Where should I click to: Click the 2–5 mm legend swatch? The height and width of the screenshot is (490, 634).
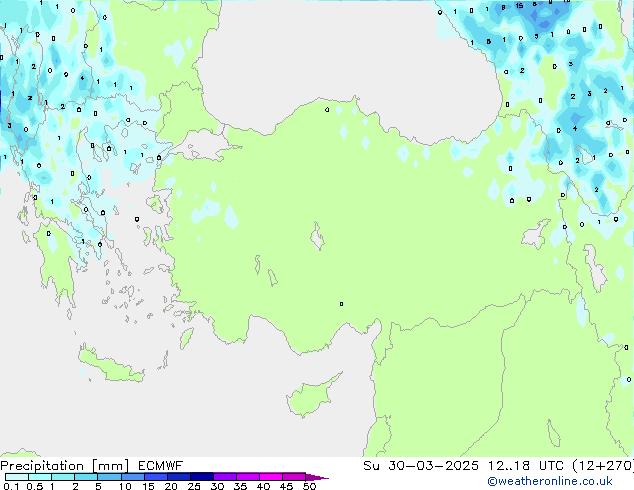86,477
